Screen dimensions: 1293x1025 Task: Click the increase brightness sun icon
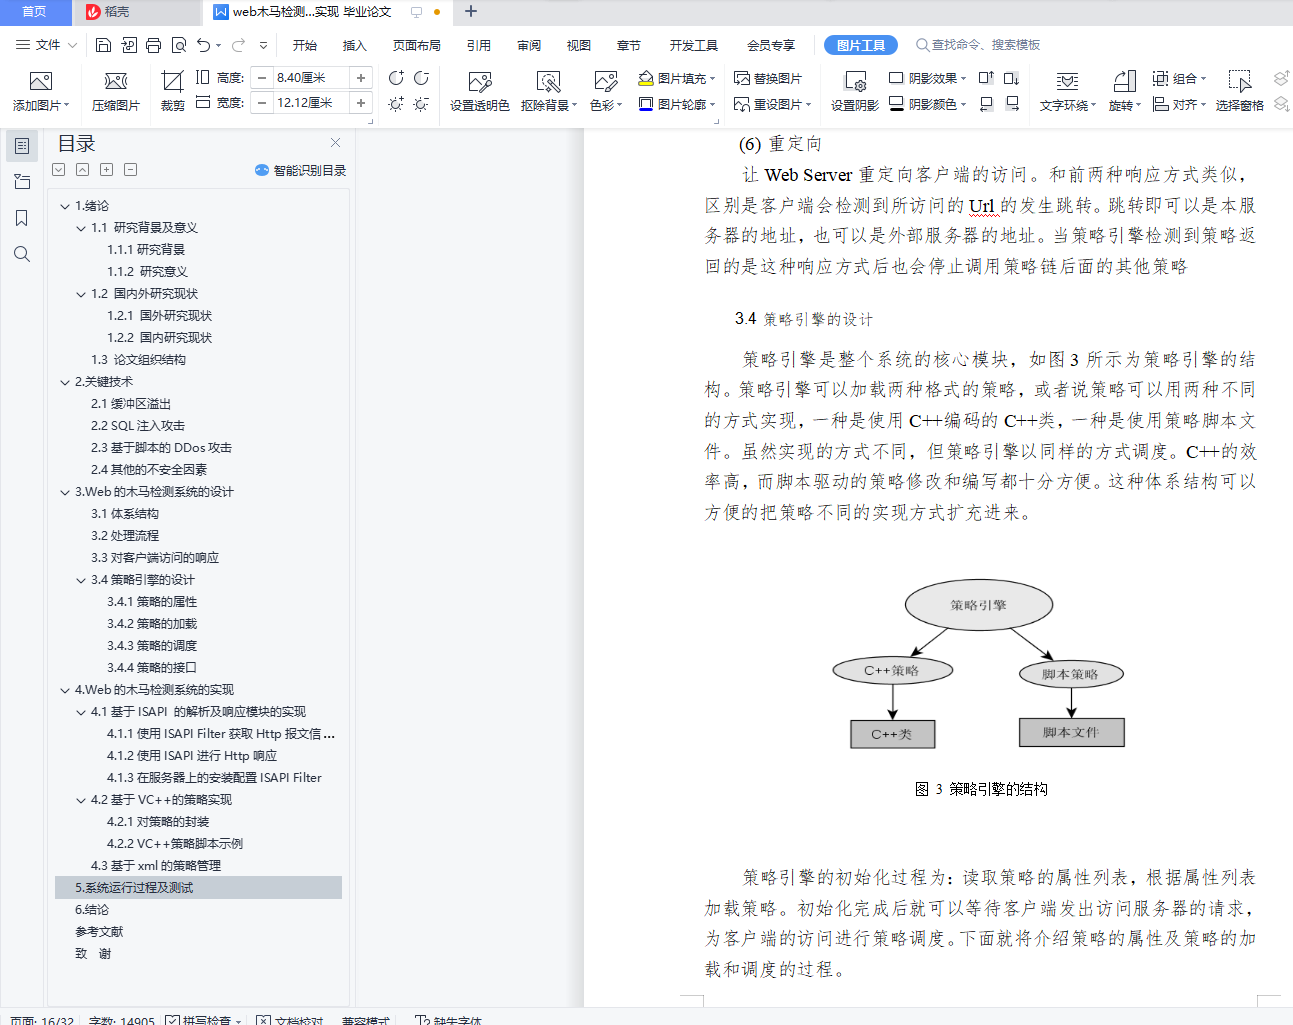click(x=396, y=104)
